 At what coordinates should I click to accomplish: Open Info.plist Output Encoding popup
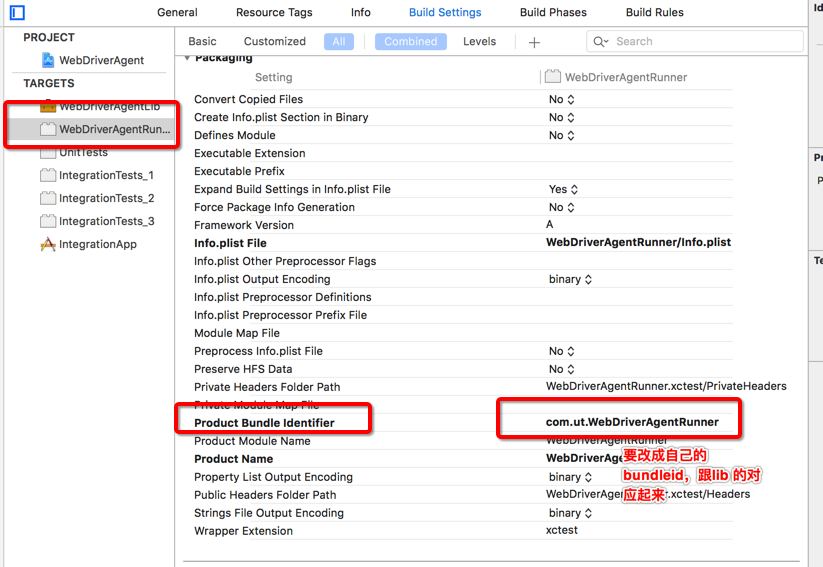click(x=570, y=279)
